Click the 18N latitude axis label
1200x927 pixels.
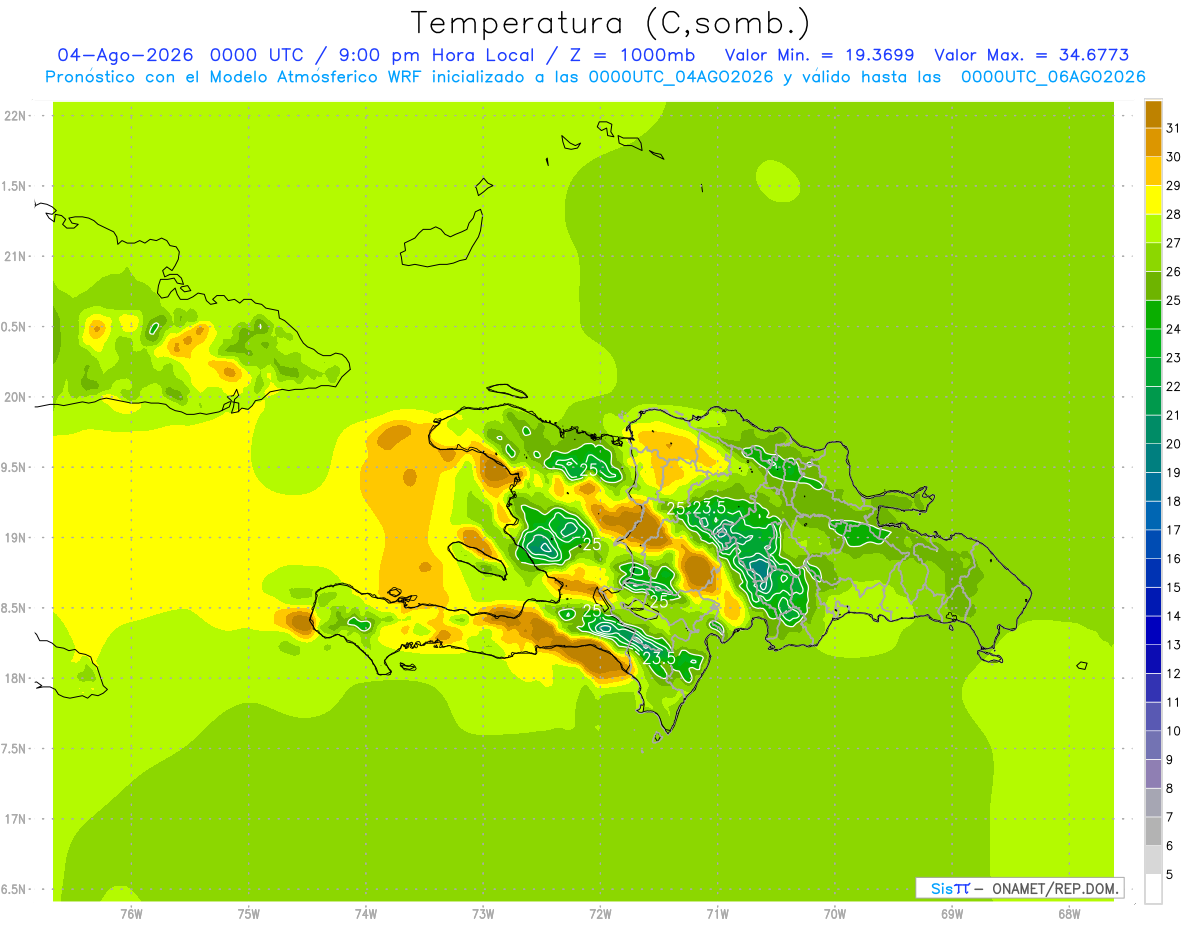coord(15,678)
